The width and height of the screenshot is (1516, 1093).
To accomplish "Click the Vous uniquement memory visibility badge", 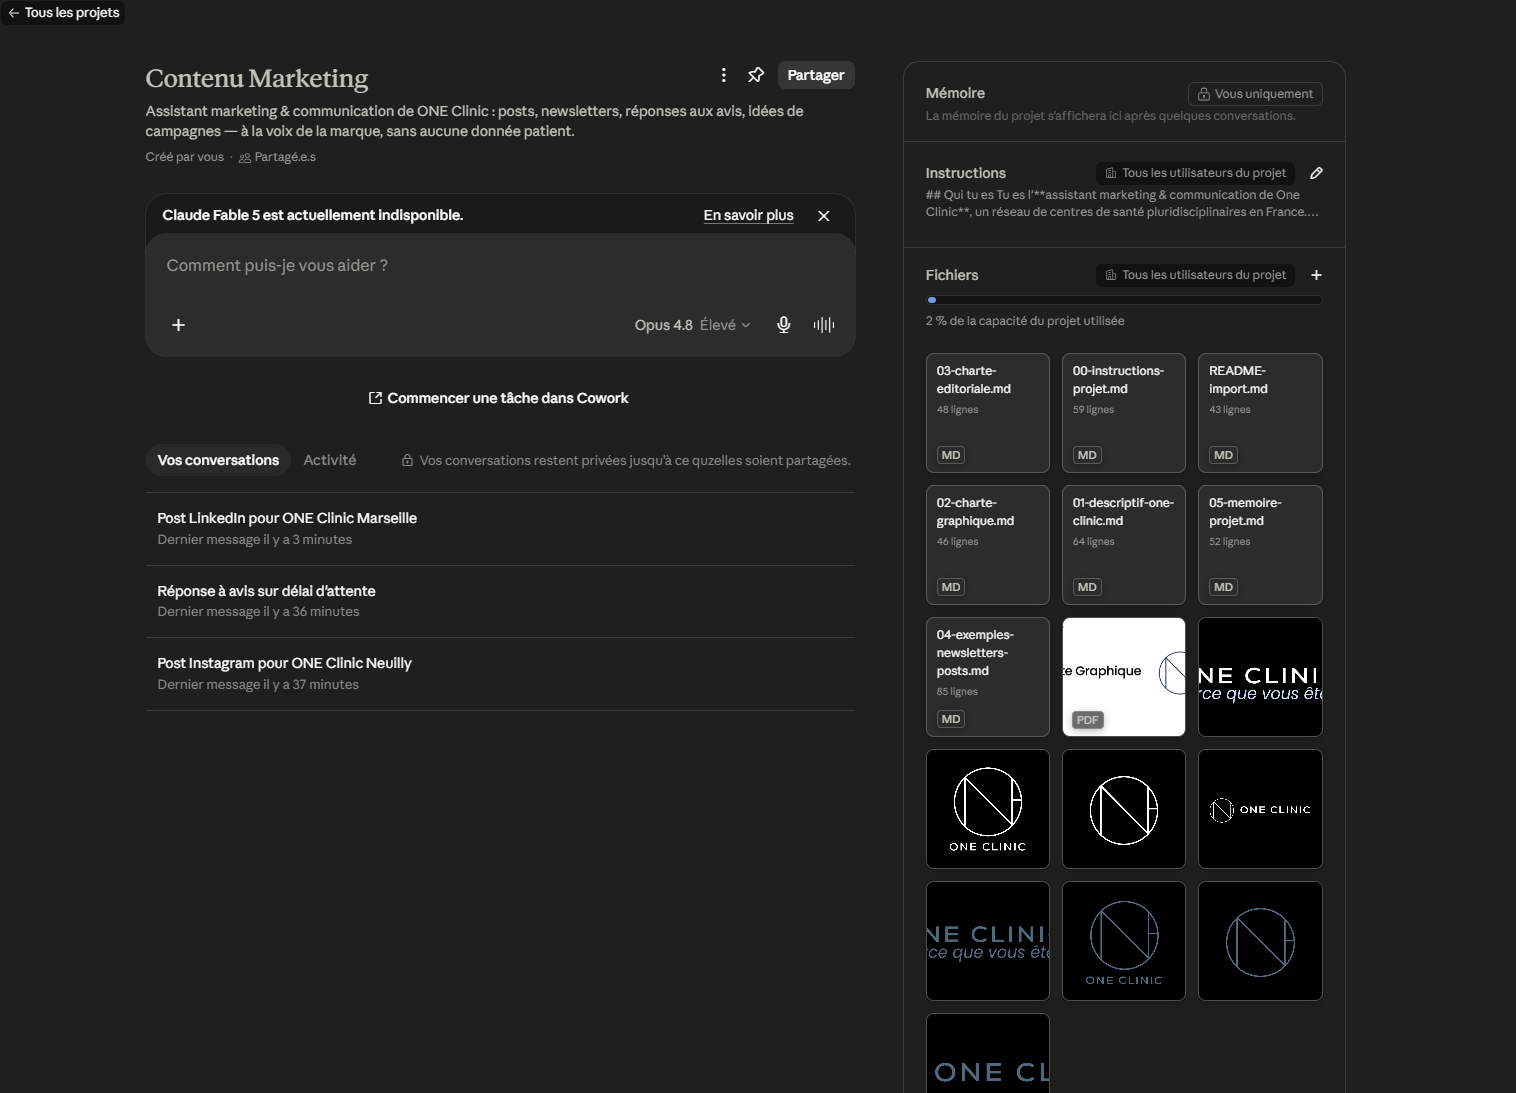I will (x=1255, y=94).
